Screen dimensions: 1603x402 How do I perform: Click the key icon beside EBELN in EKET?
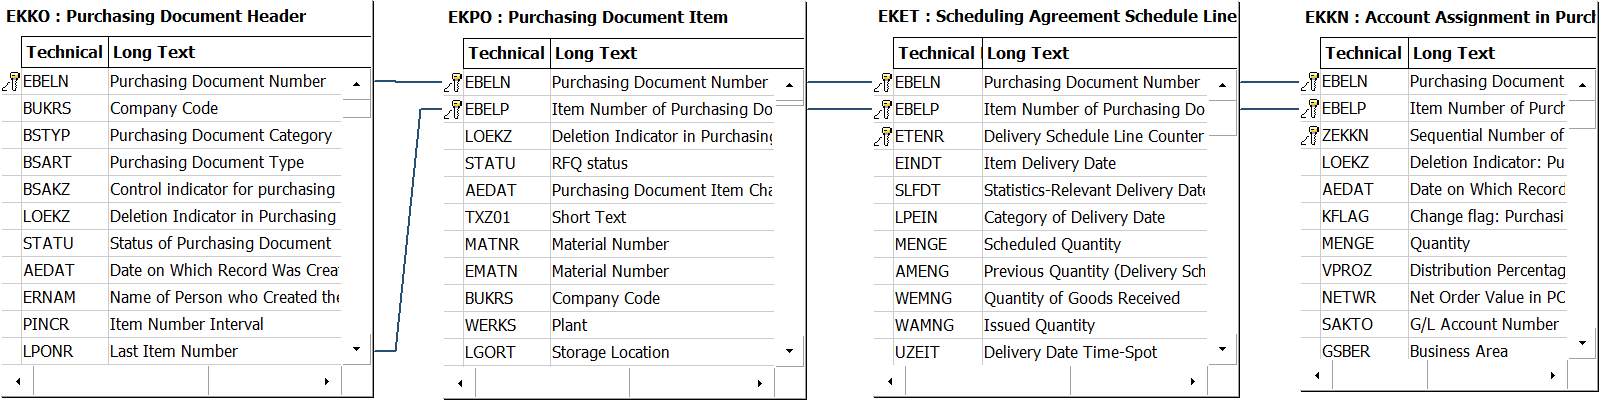883,82
